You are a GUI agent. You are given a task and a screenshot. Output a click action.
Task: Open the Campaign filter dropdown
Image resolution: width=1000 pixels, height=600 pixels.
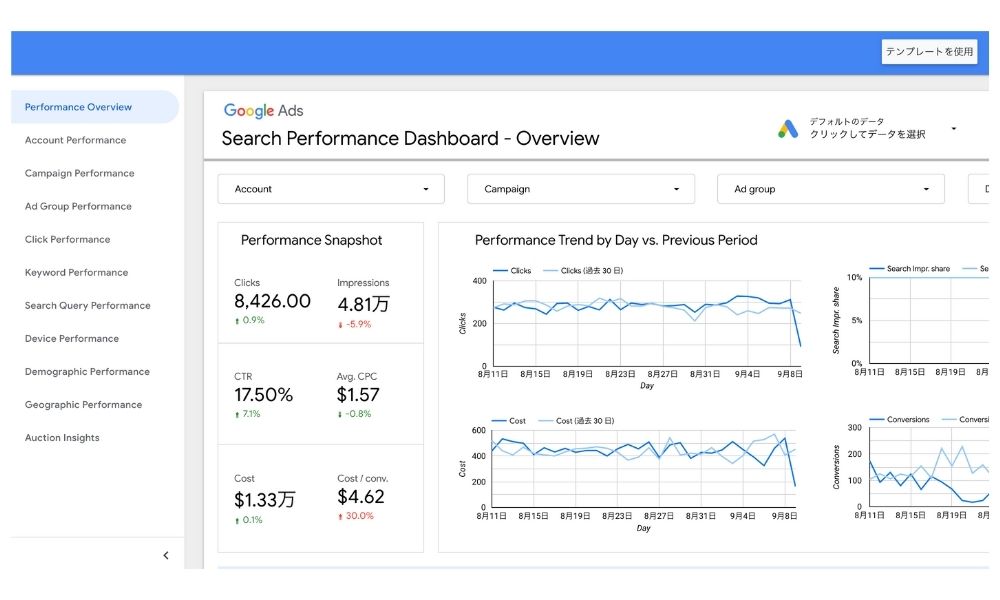click(x=581, y=189)
